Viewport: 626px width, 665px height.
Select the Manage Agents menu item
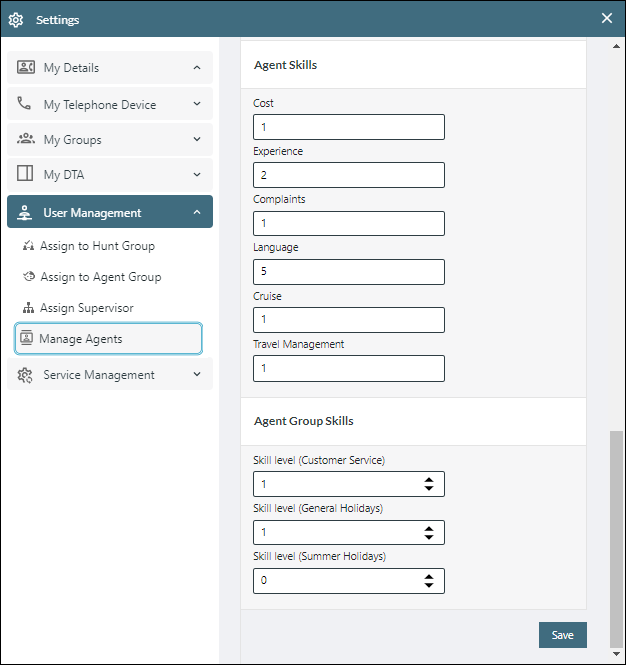click(108, 339)
